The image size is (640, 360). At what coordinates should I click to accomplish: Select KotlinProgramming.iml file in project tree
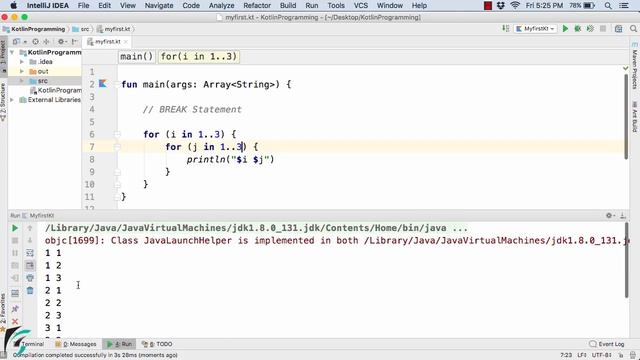click(x=56, y=90)
